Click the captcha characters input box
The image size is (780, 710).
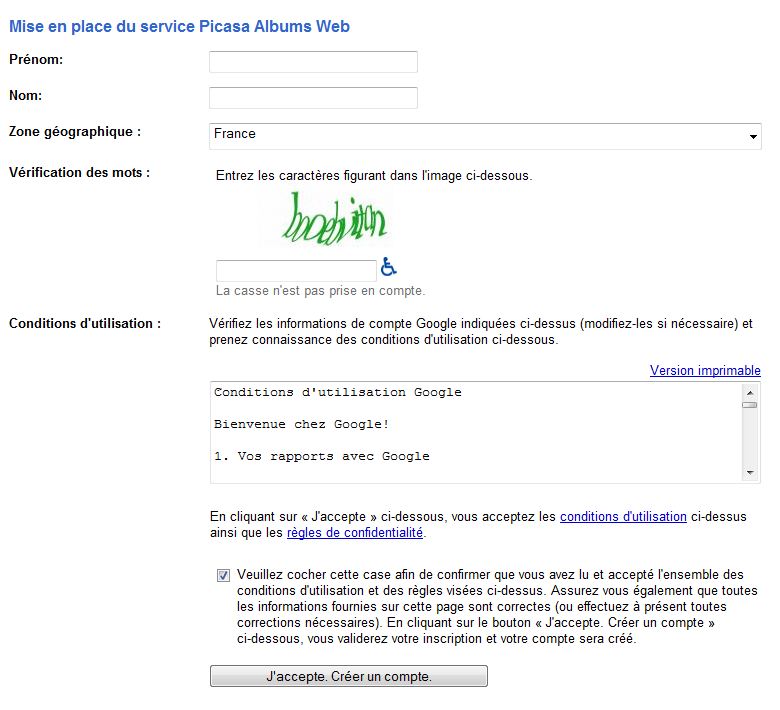point(296,271)
